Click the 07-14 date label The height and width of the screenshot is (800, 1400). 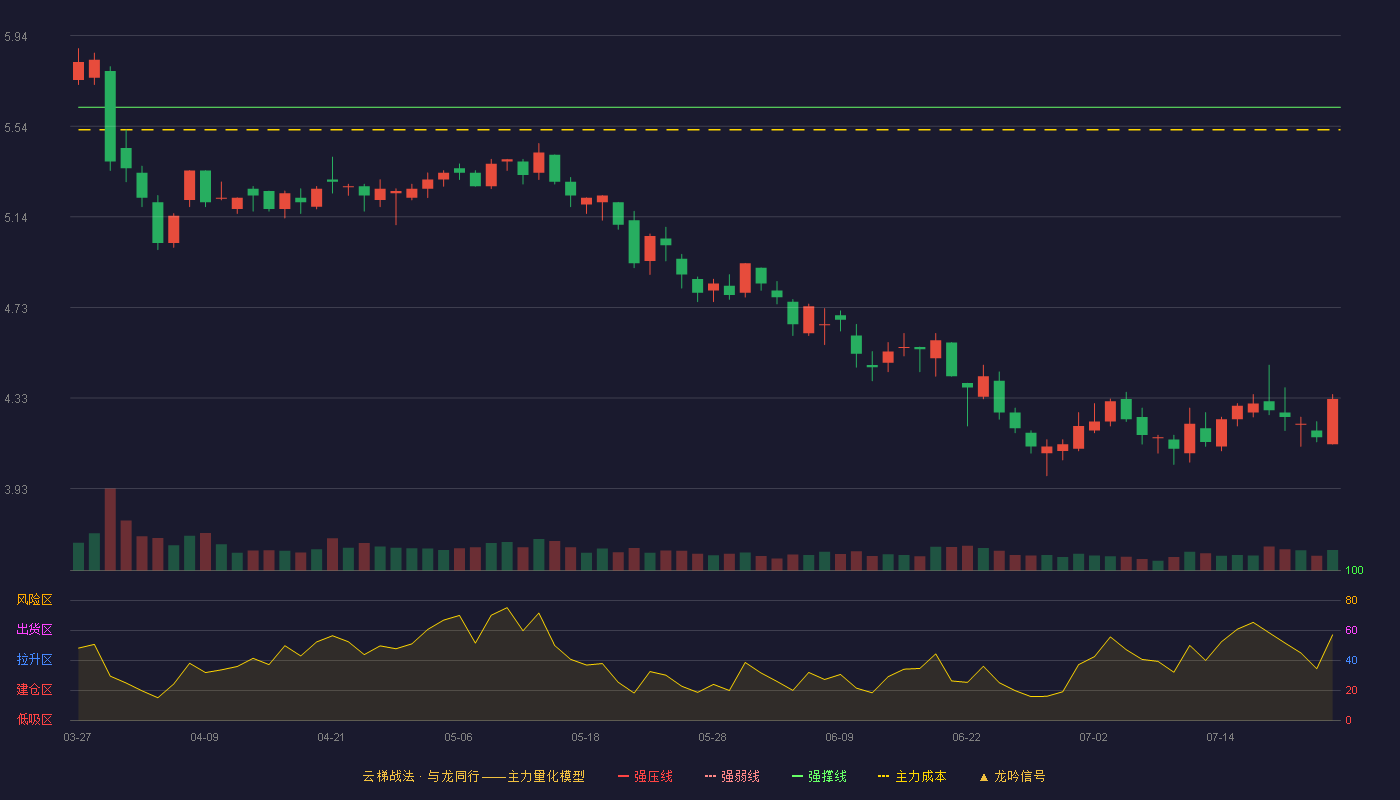[x=1220, y=737]
